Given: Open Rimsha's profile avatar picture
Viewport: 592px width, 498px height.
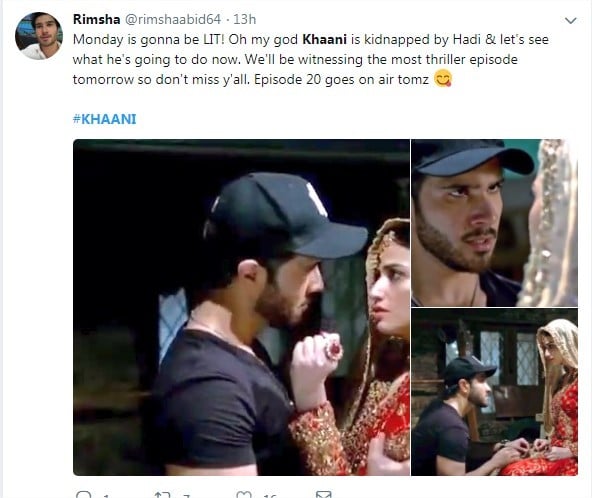Looking at the screenshot, I should pyautogui.click(x=39, y=36).
